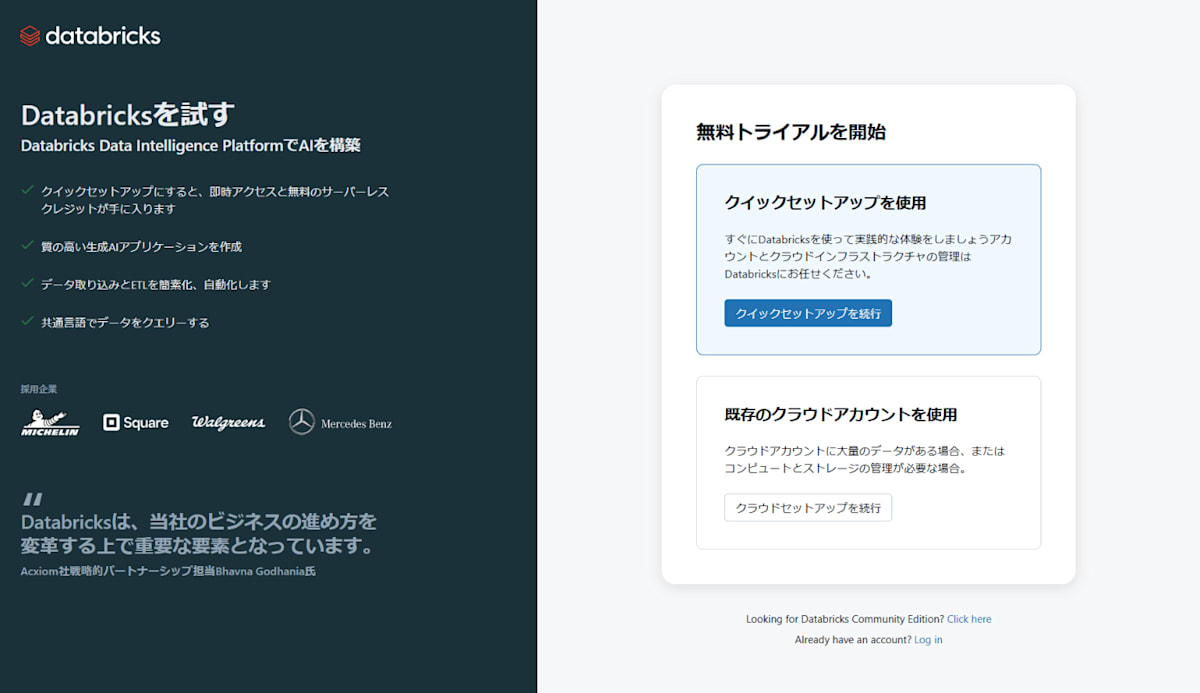
Task: Click クラウドセットアップを続行 button
Action: point(808,508)
